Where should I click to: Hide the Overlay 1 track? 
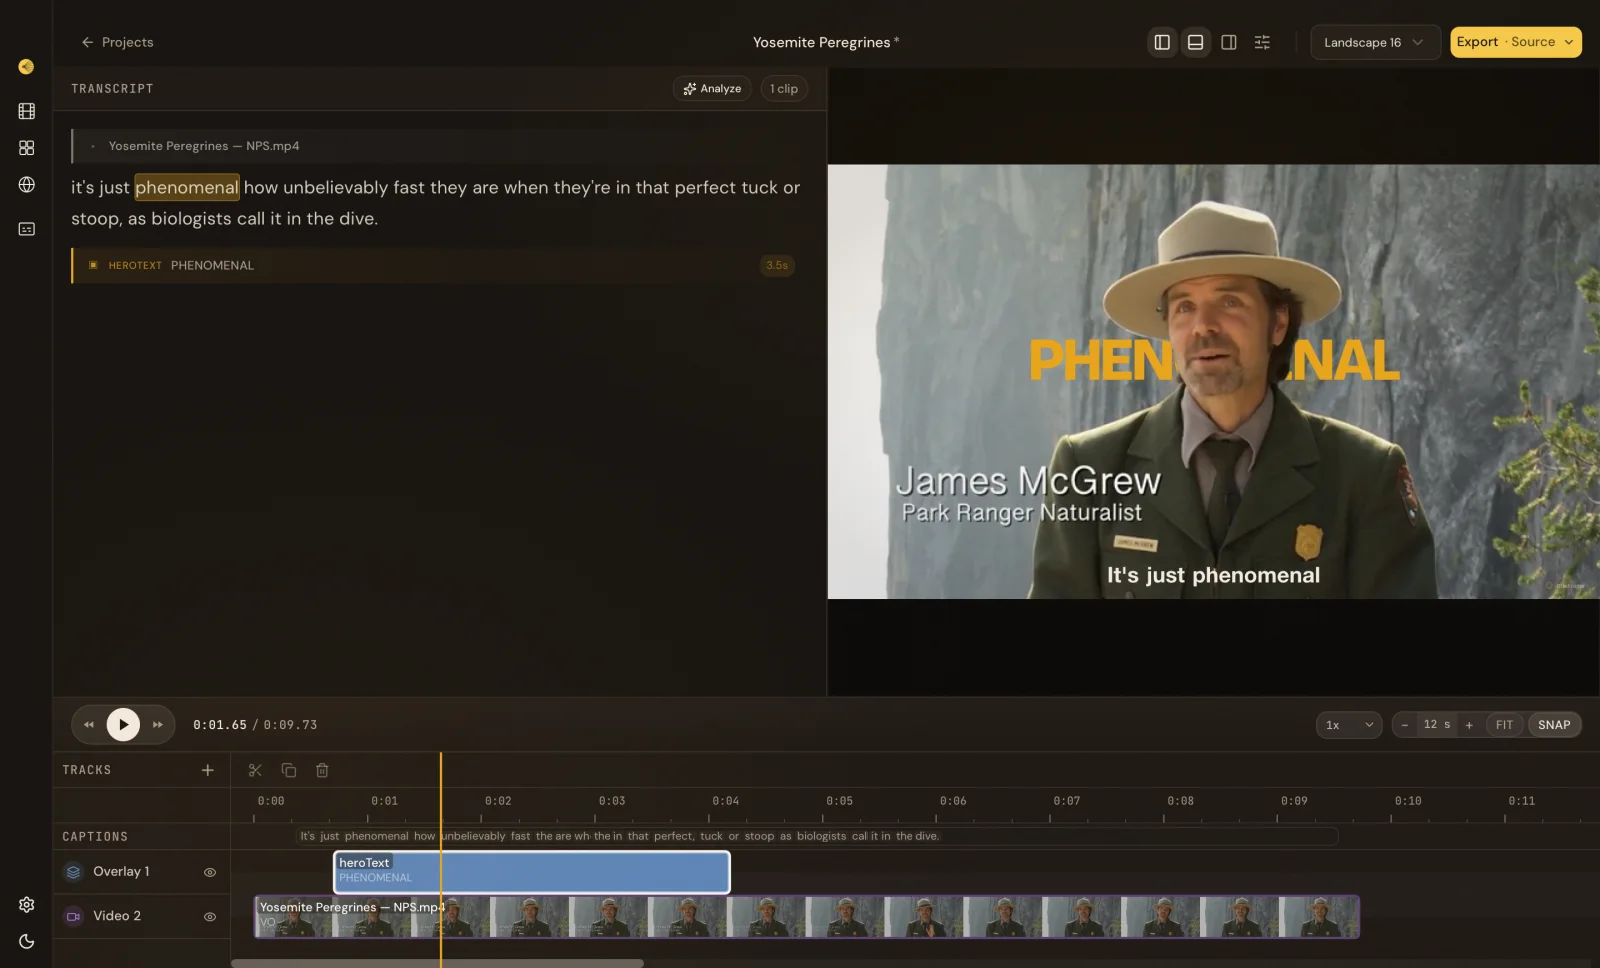(x=210, y=872)
